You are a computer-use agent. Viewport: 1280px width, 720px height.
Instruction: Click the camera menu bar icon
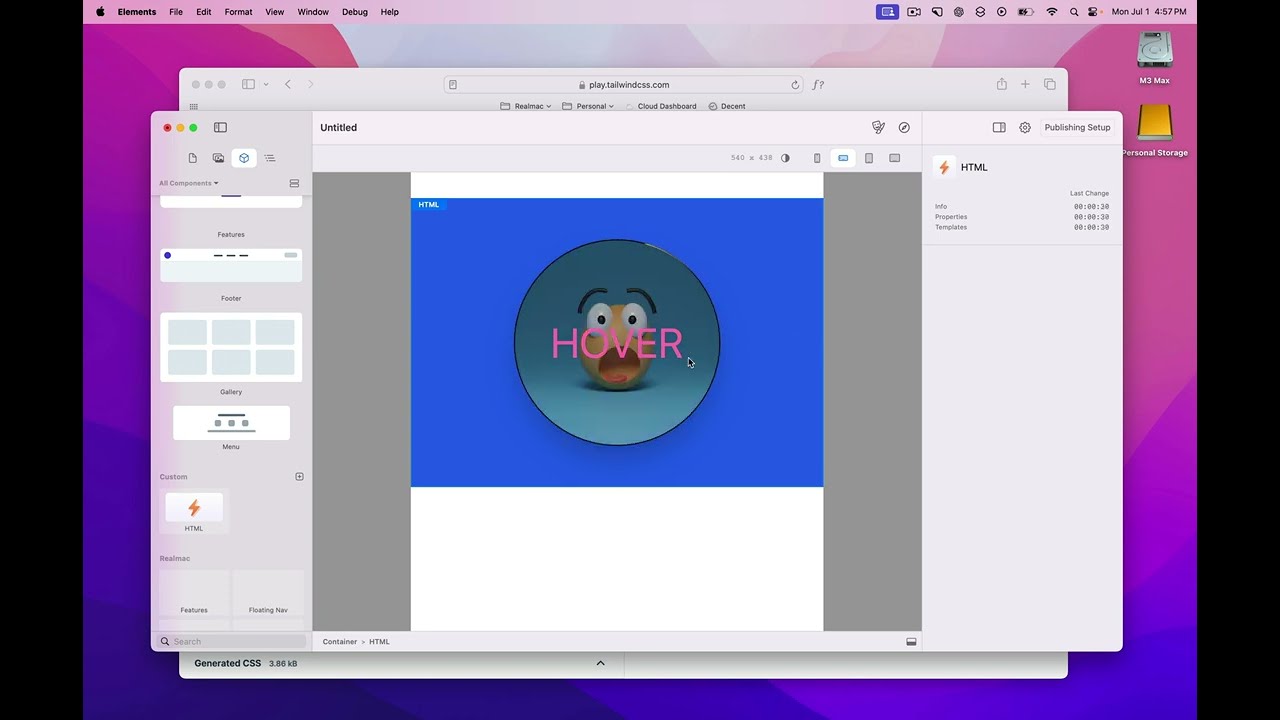coord(914,12)
